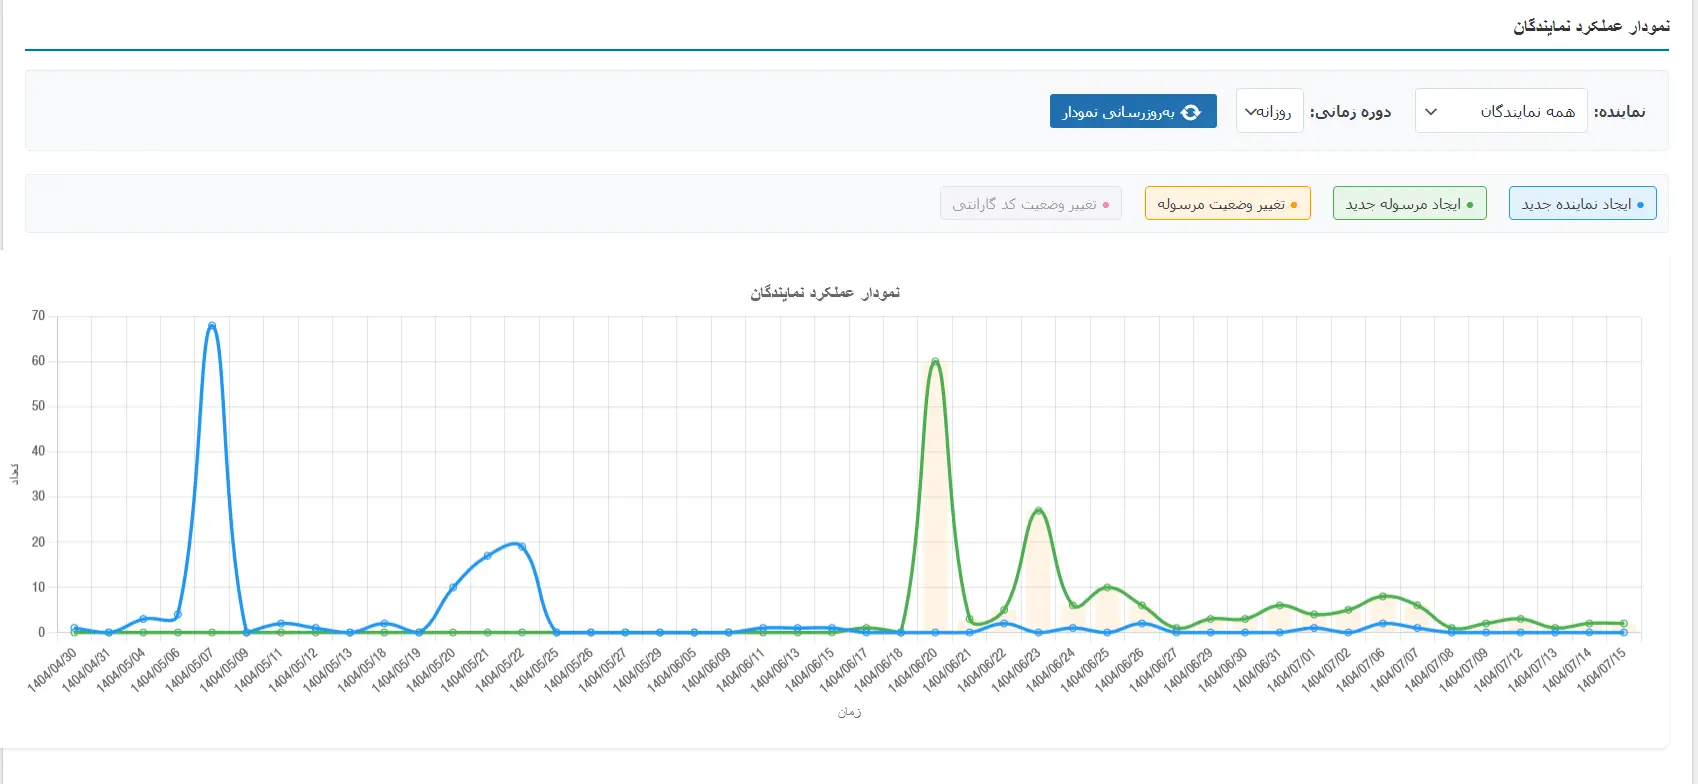Image resolution: width=1698 pixels, height=784 pixels.
Task: Click the refresh arrows icon on update button
Action: (1191, 112)
